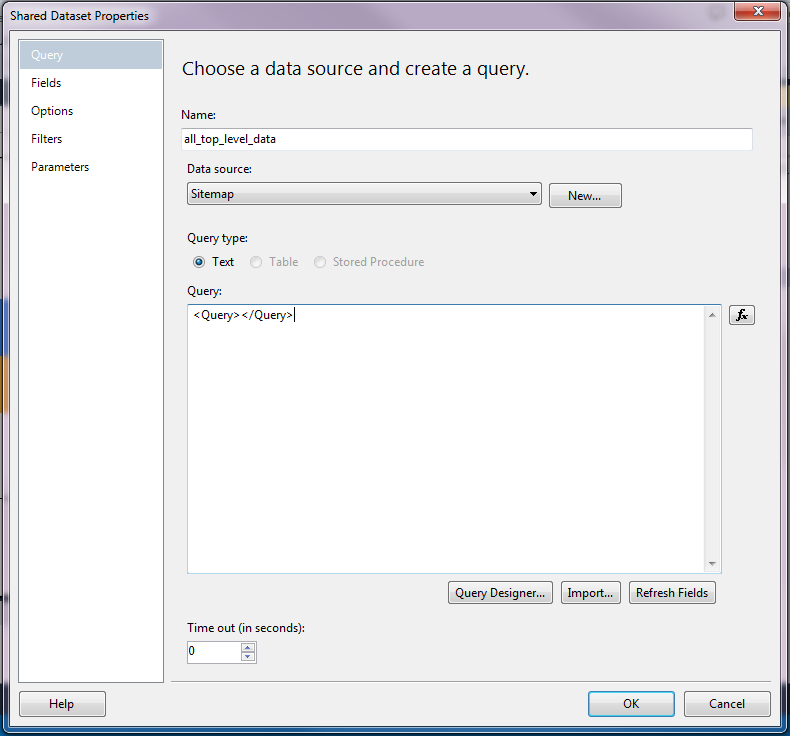Increase the time out value with up arrow
The height and width of the screenshot is (736, 790).
(248, 647)
